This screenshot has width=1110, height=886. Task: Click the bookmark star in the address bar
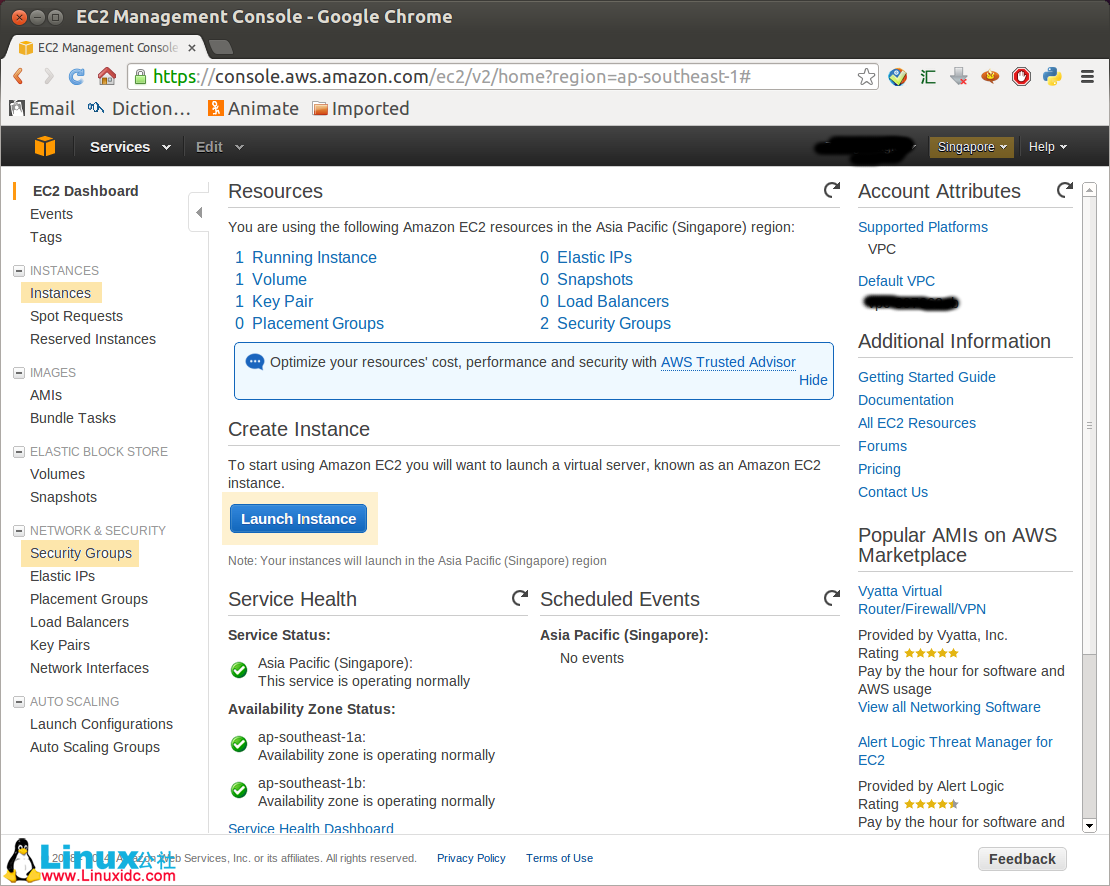click(866, 76)
